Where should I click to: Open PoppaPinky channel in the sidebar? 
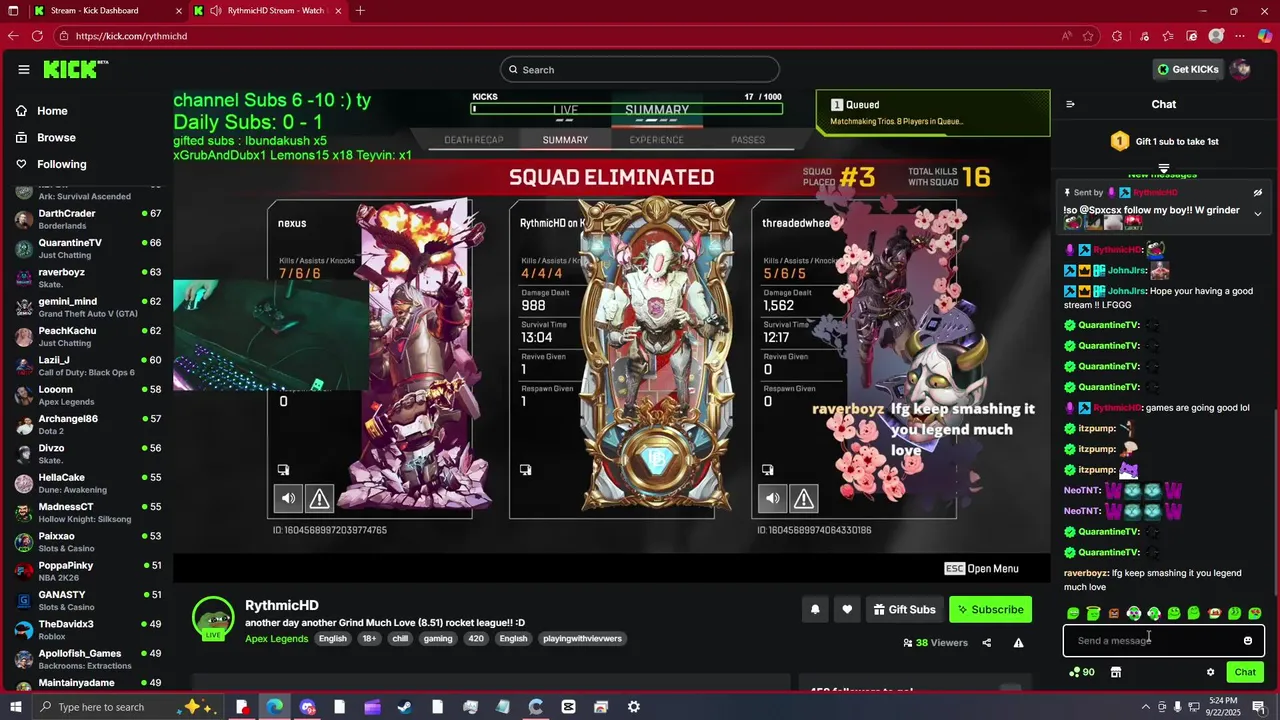coord(88,571)
